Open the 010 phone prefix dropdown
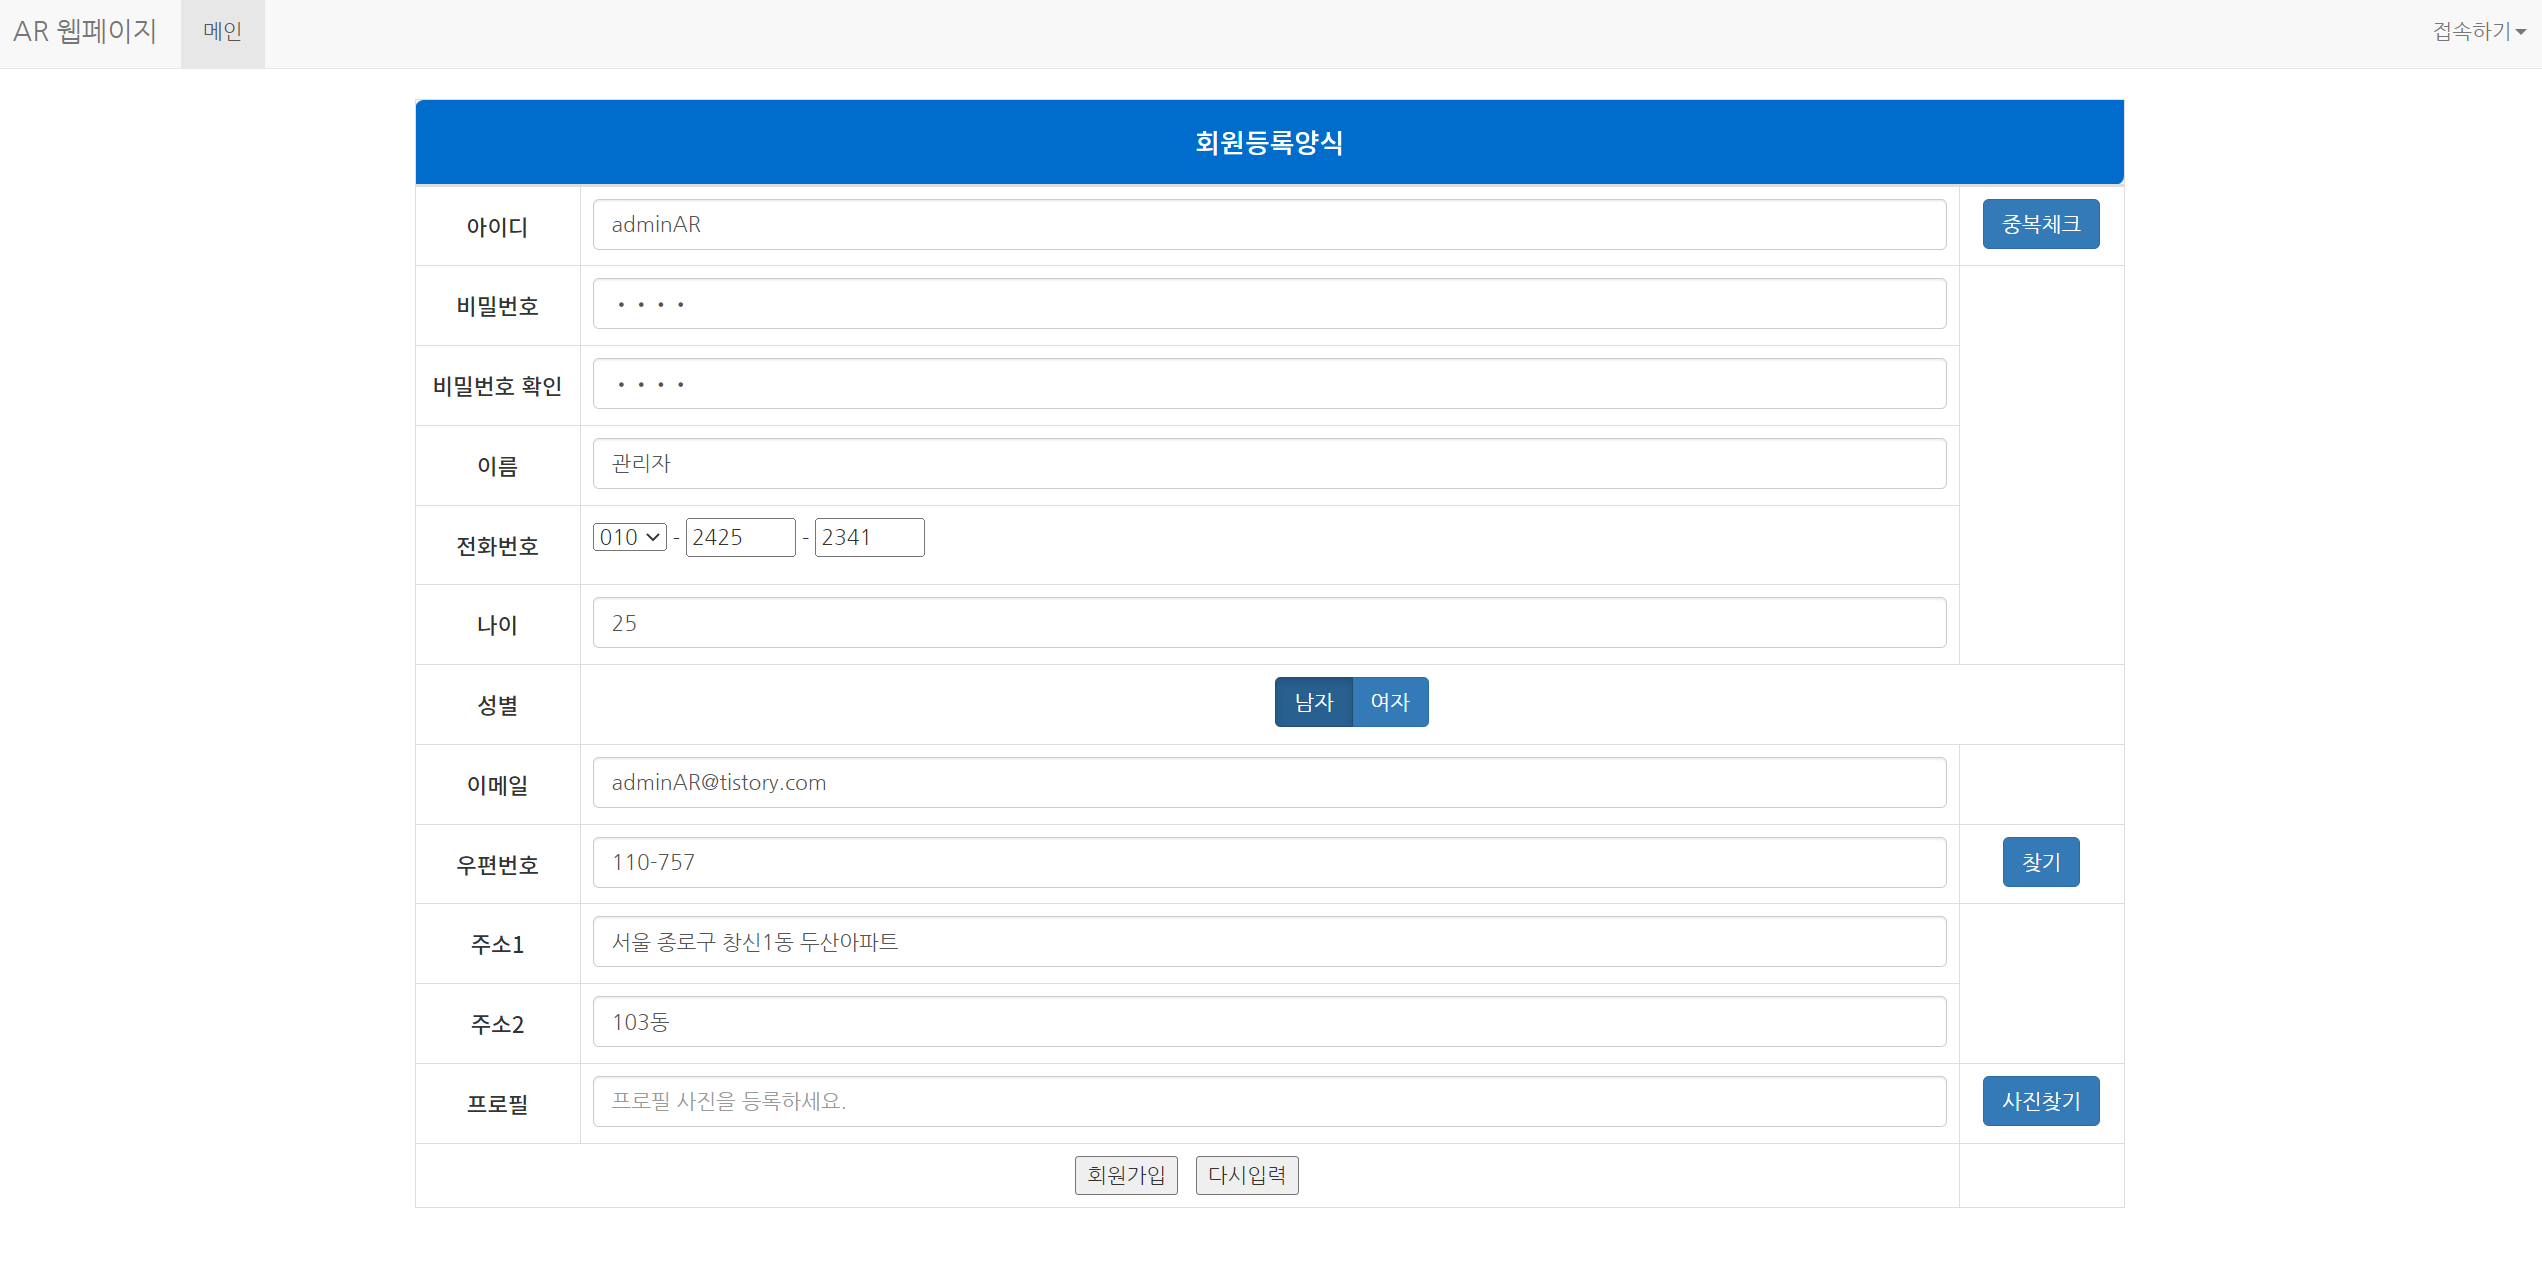This screenshot has height=1285, width=2542. click(629, 537)
